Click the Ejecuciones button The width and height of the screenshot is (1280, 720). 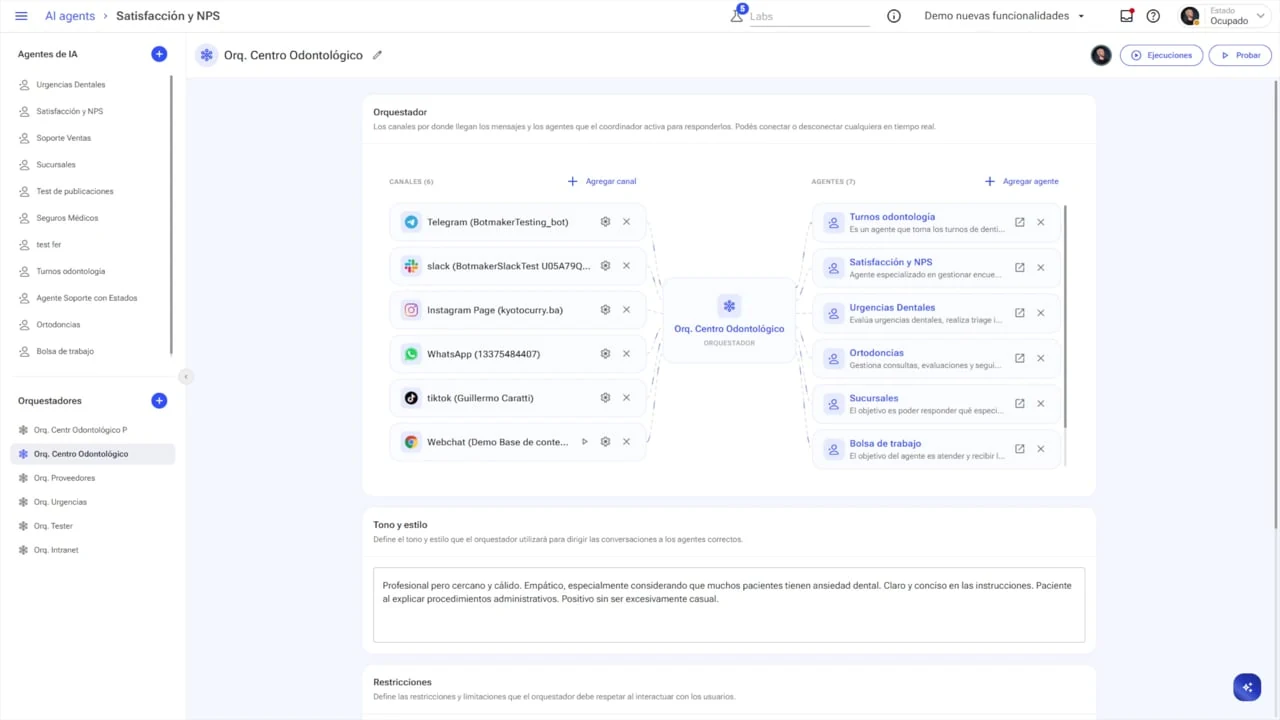click(1161, 55)
